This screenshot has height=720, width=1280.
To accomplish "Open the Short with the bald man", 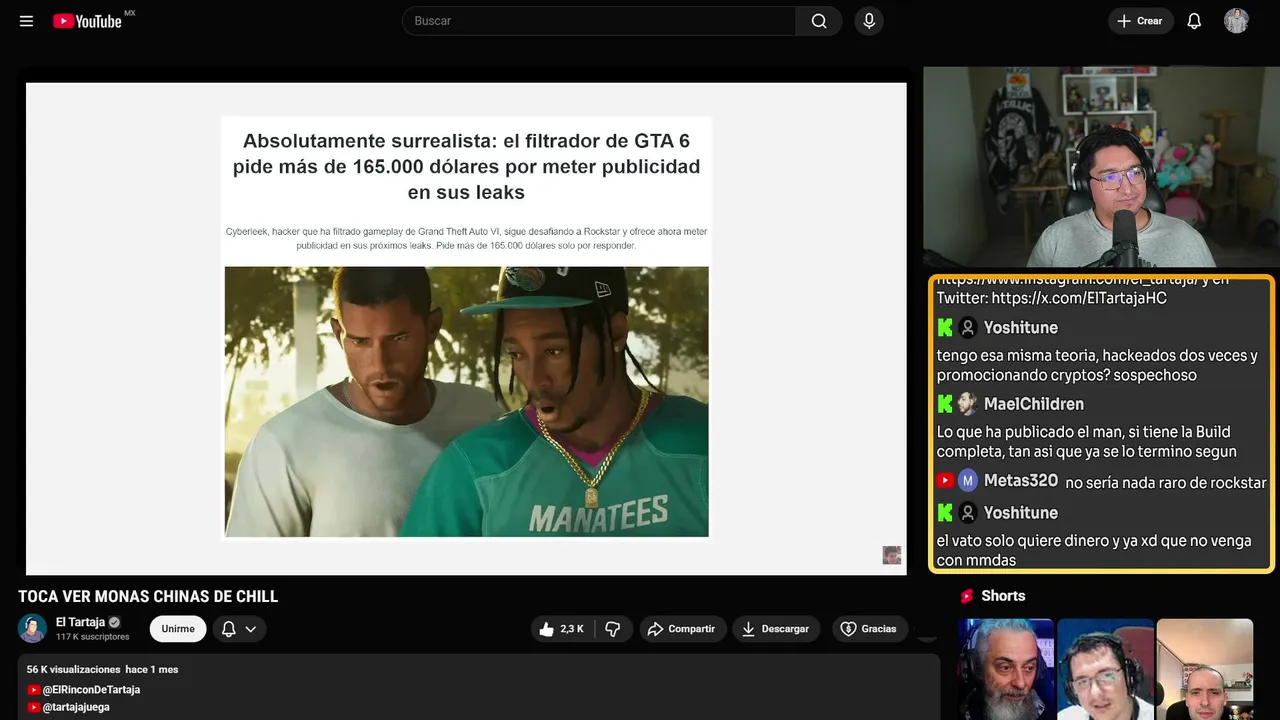I will pyautogui.click(x=1204, y=669).
